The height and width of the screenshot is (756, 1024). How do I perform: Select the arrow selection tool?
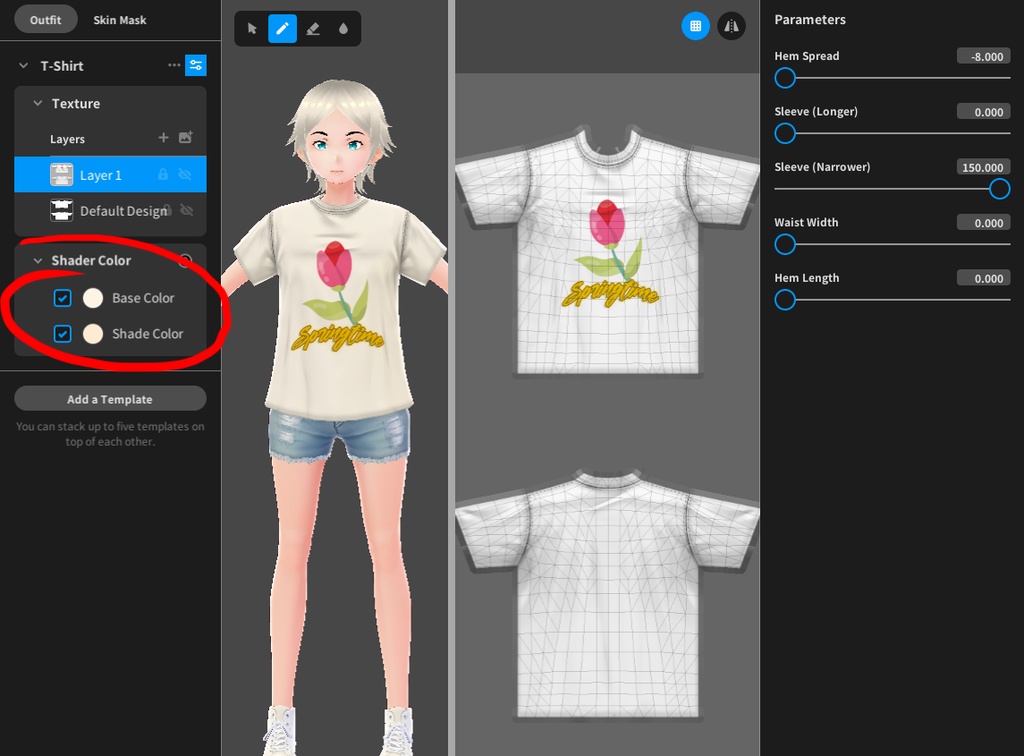coord(252,28)
